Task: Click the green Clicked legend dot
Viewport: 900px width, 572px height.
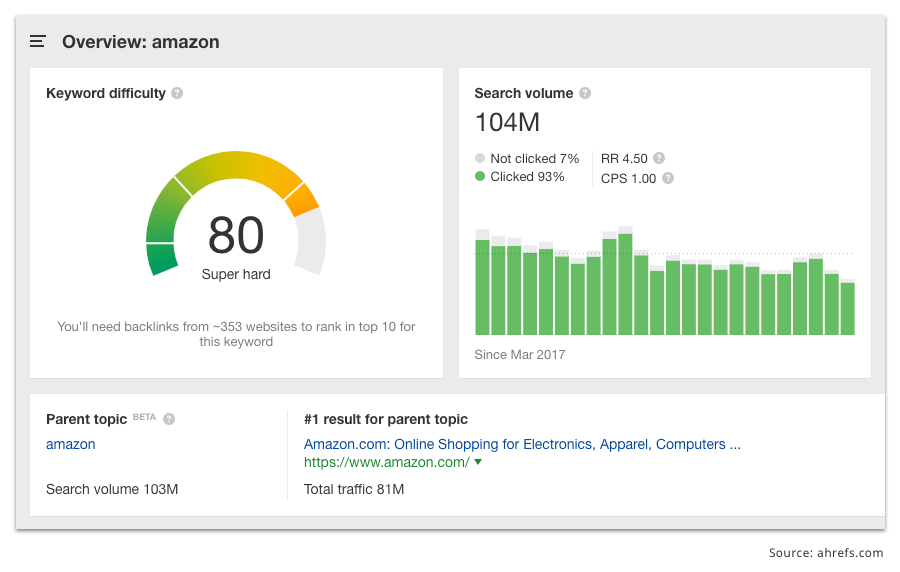Action: 480,176
